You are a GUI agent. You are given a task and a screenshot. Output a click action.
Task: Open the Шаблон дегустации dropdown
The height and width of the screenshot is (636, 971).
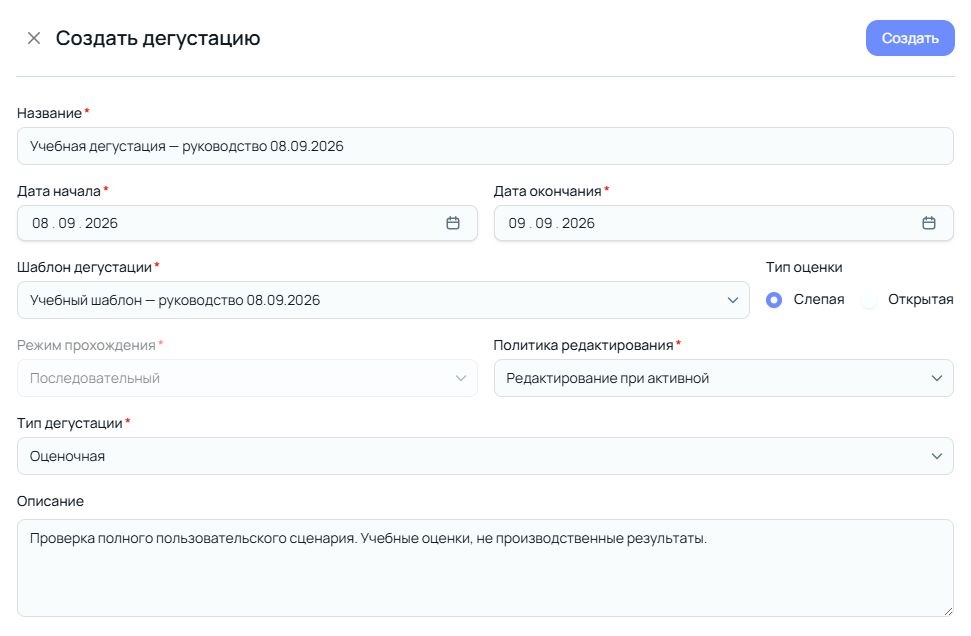tap(383, 300)
